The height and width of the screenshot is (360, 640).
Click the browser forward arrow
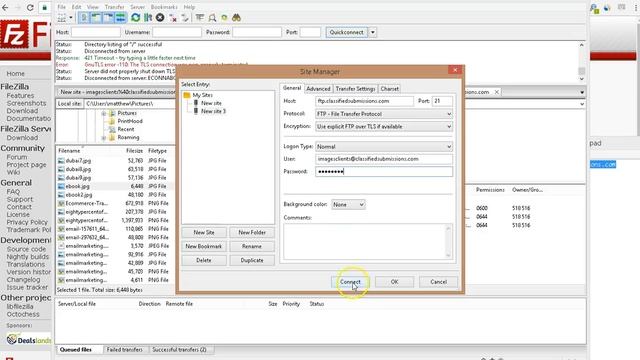pyautogui.click(x=18, y=7)
